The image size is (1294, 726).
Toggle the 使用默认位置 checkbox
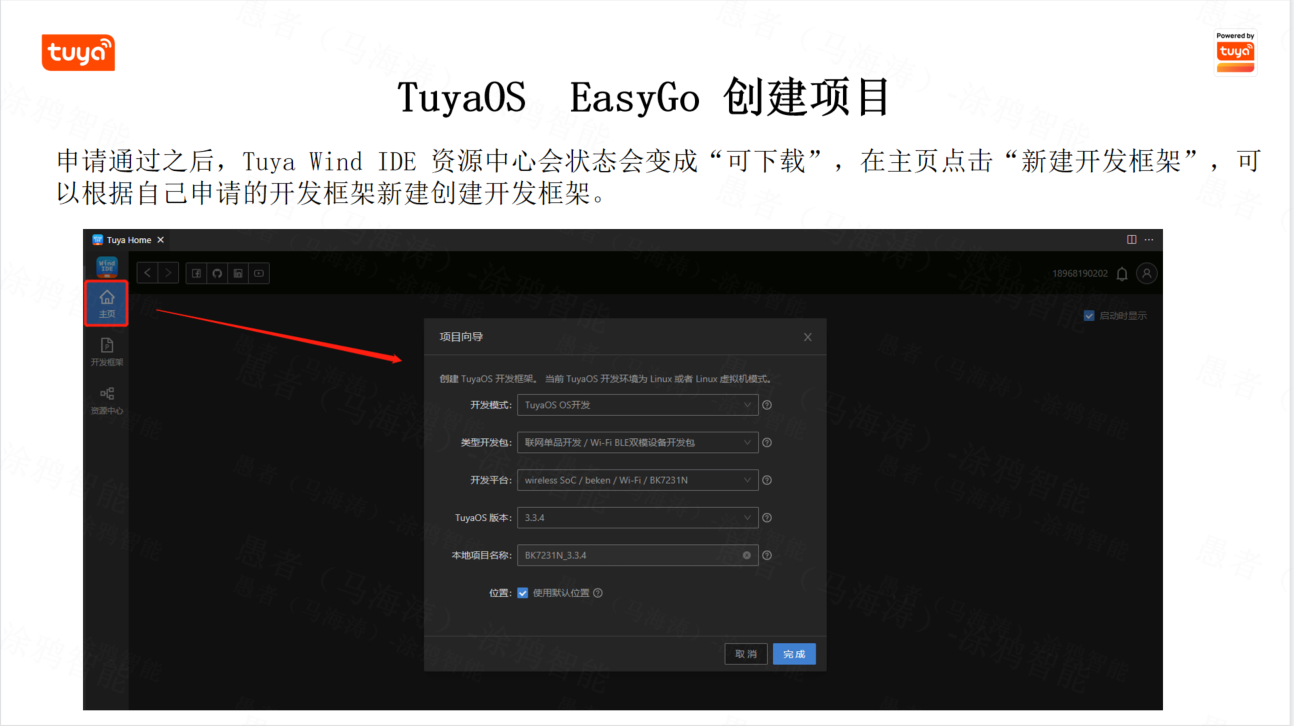pos(523,593)
